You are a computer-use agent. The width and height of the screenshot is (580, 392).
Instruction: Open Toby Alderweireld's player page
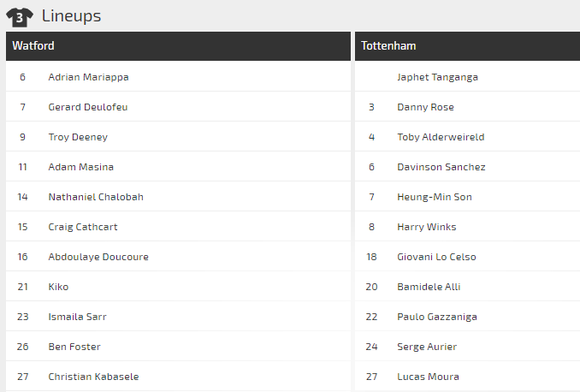[441, 137]
